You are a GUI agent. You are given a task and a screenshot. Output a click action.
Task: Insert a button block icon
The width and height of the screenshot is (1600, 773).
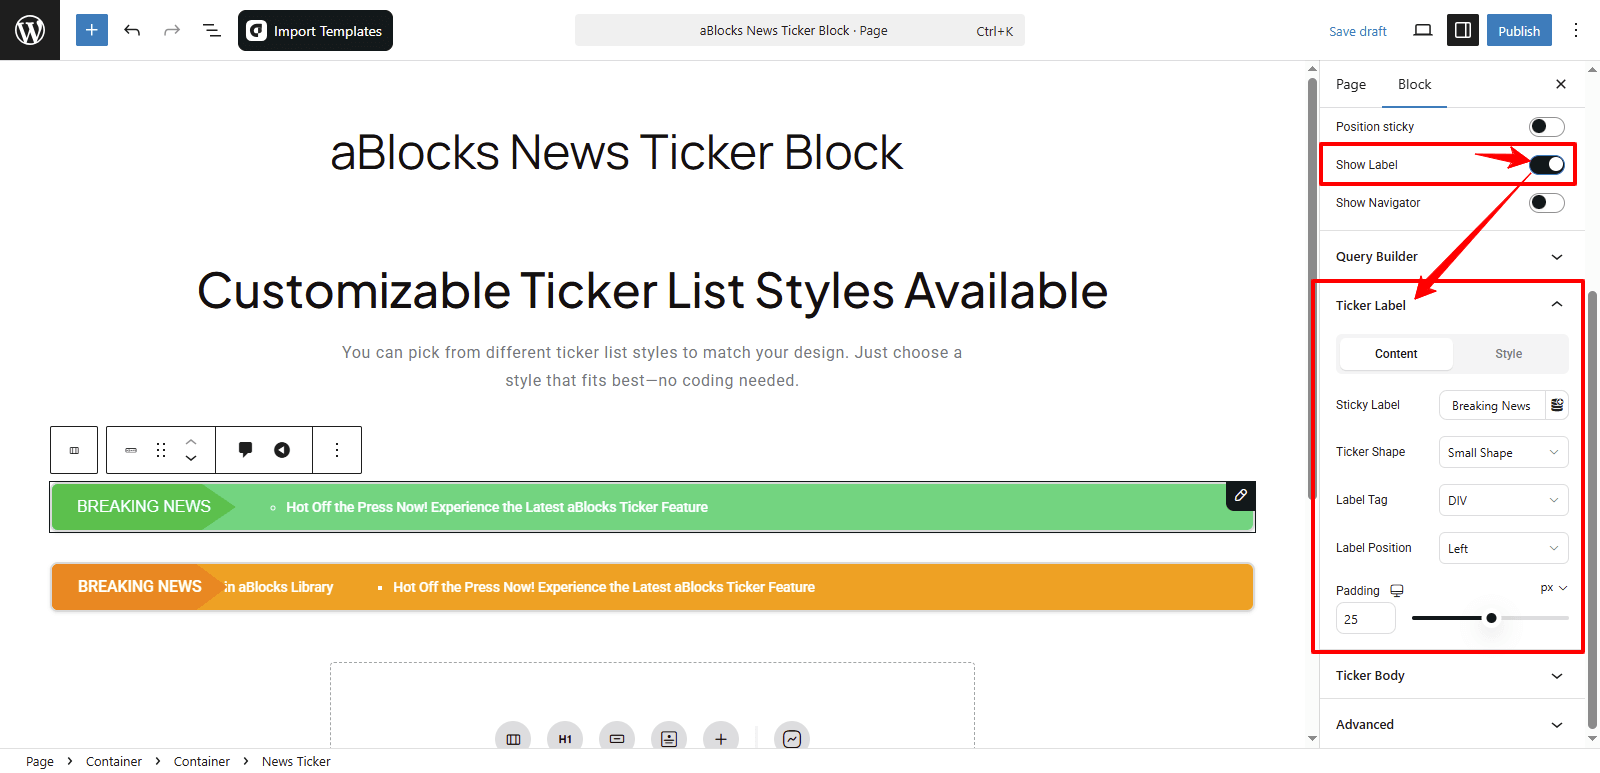[617, 739]
